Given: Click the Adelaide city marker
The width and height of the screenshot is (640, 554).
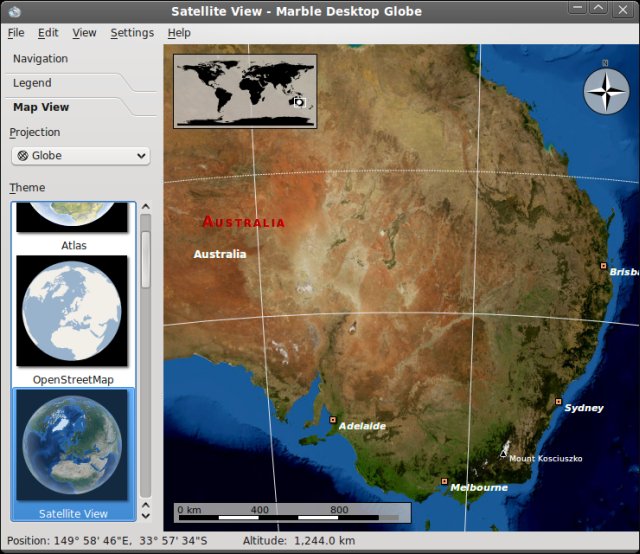Looking at the screenshot, I should (333, 420).
